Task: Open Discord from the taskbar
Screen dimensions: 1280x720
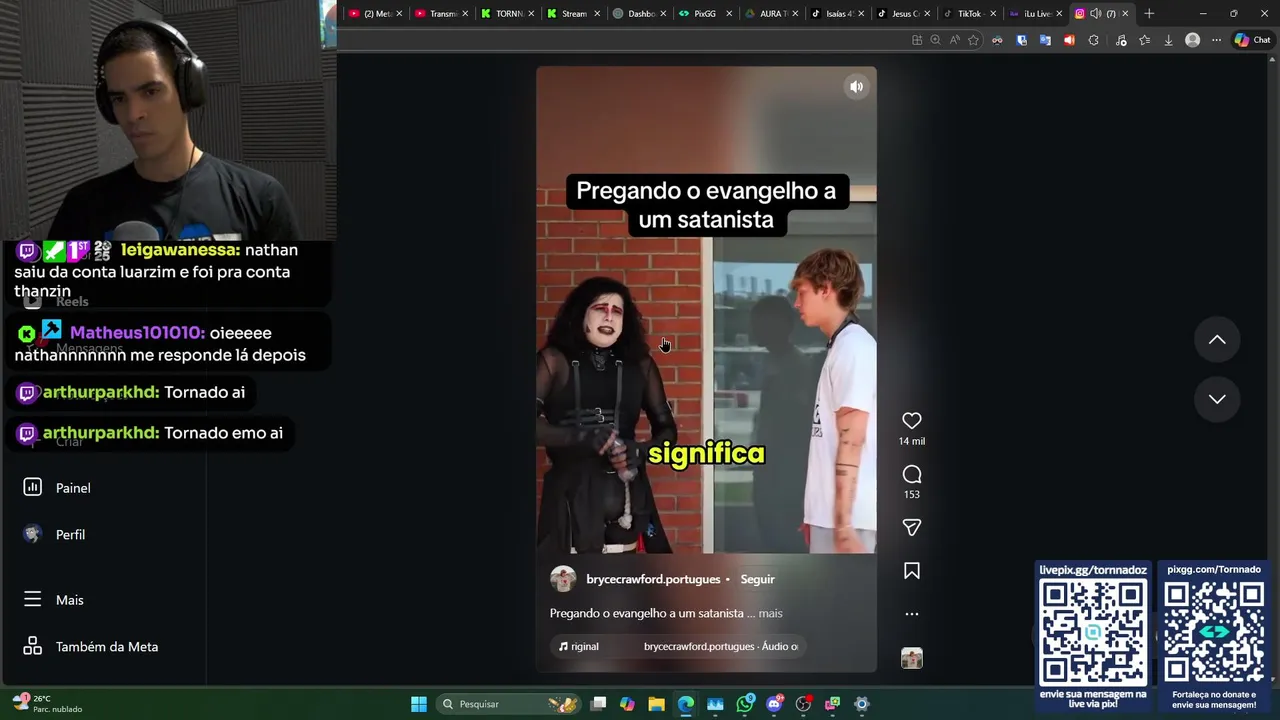Action: pos(774,704)
